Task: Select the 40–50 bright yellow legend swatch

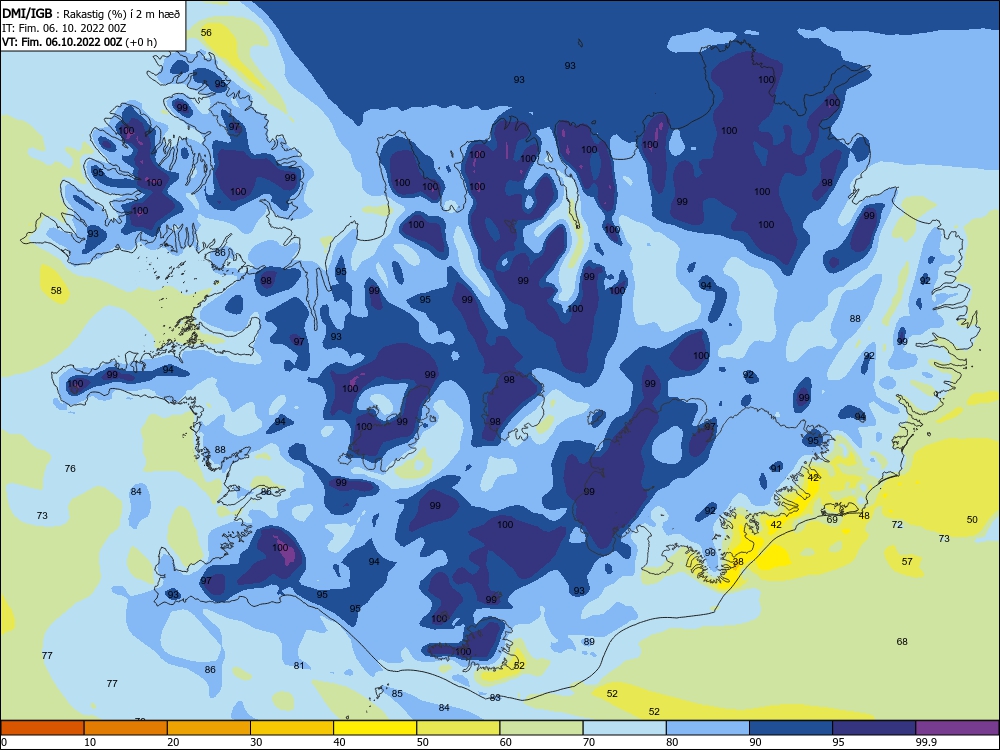Action: pyautogui.click(x=375, y=728)
